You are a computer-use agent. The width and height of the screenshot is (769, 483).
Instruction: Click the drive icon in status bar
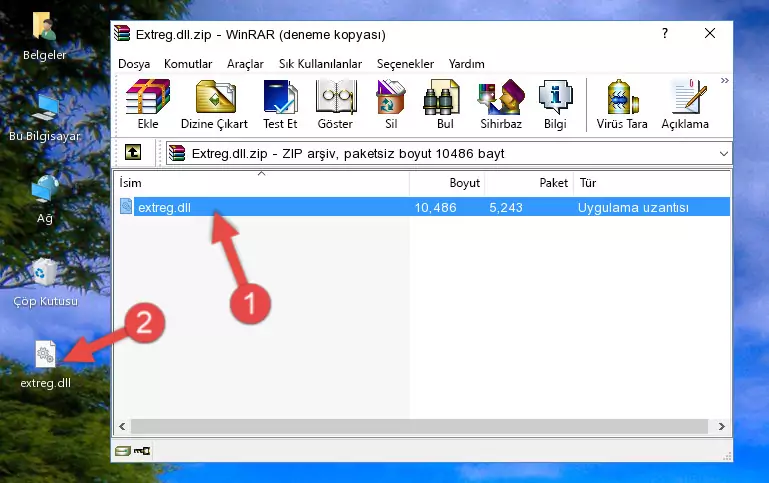(x=123, y=451)
